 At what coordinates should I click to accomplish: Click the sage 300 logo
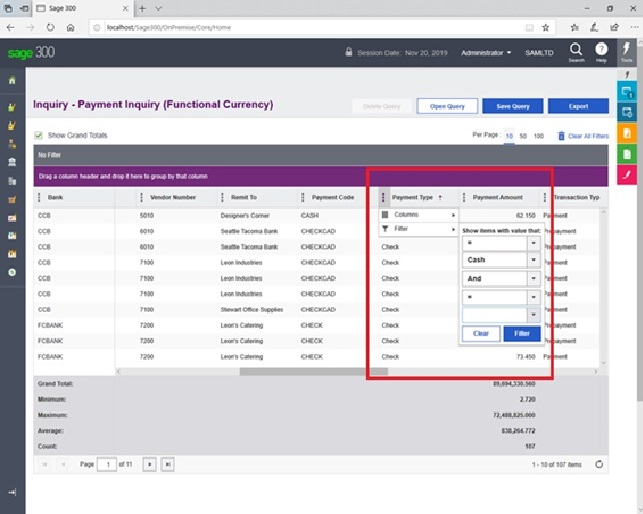tap(31, 53)
